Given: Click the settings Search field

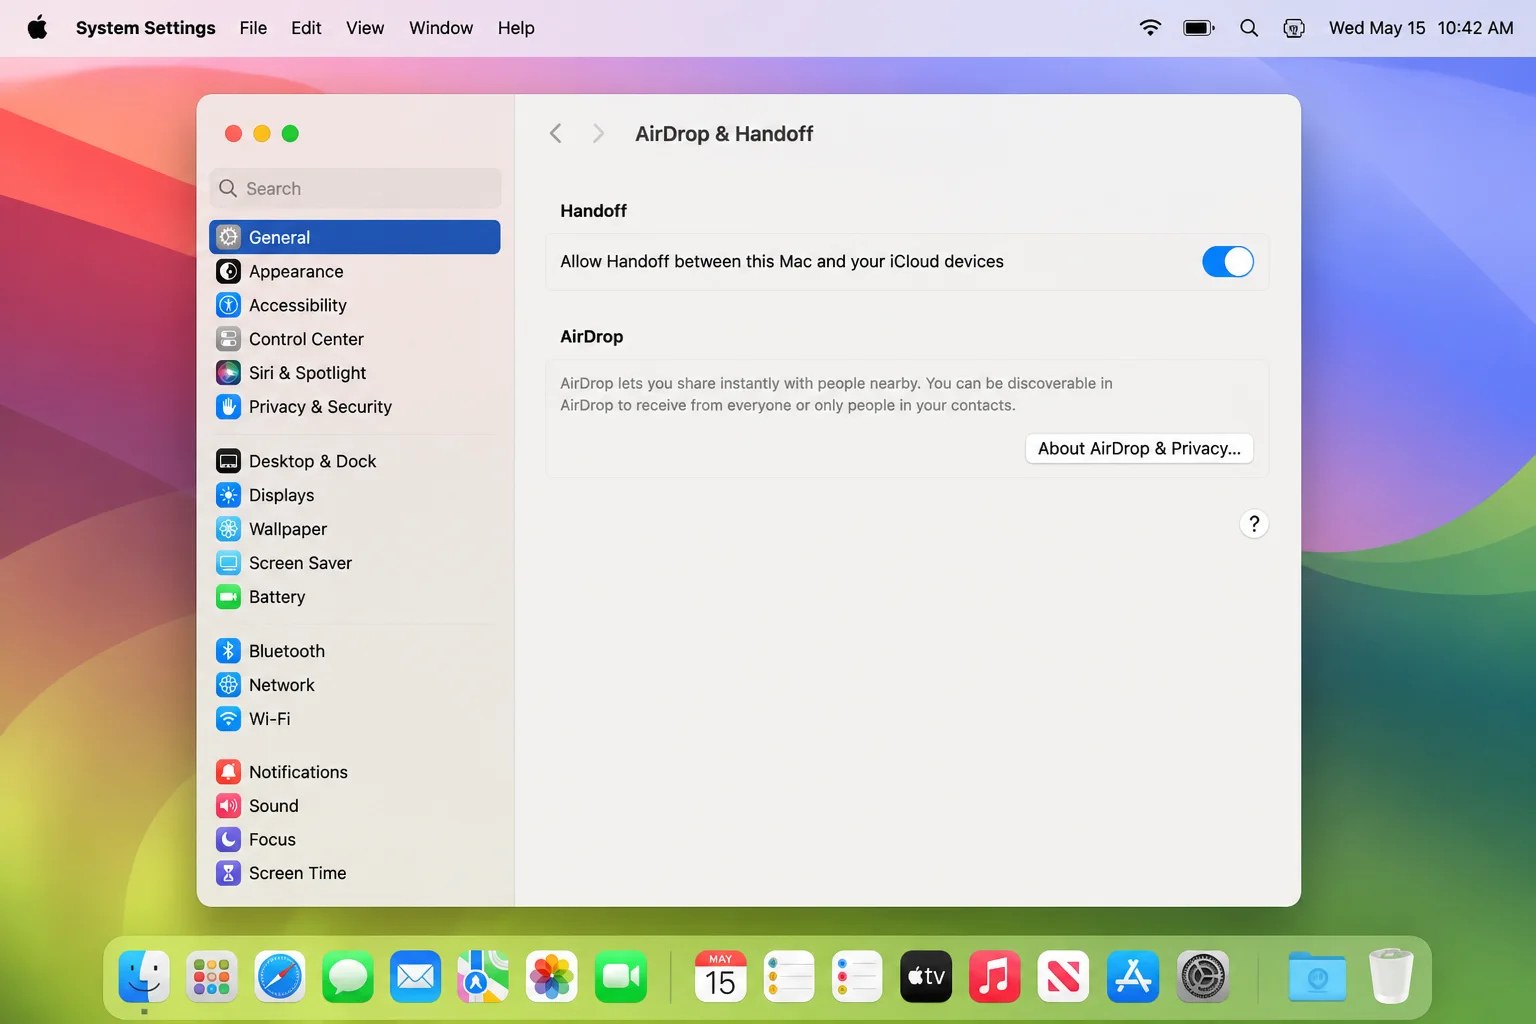Looking at the screenshot, I should coord(355,188).
